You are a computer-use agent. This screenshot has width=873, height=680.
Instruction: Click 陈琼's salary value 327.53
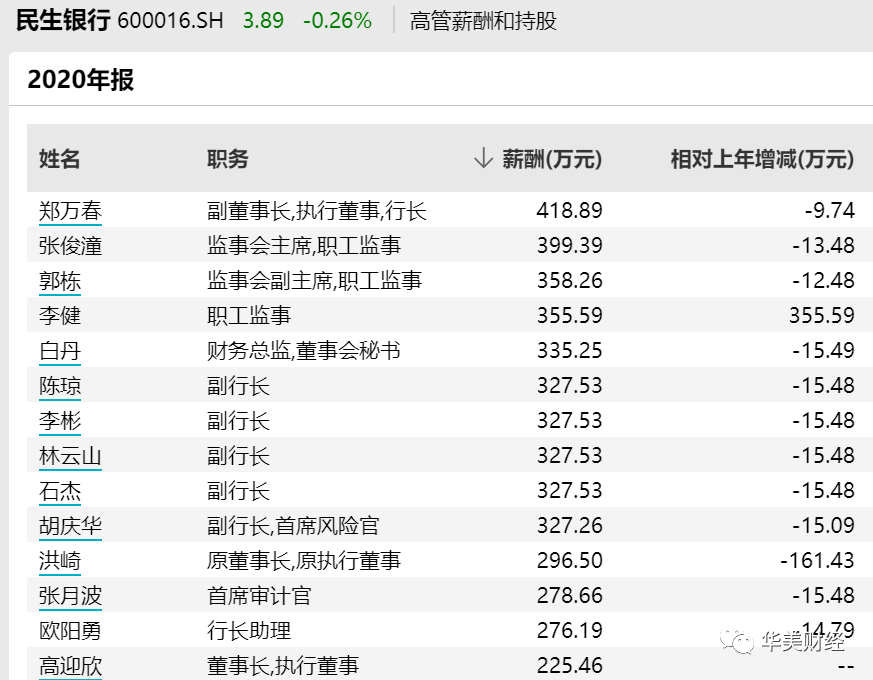point(570,387)
